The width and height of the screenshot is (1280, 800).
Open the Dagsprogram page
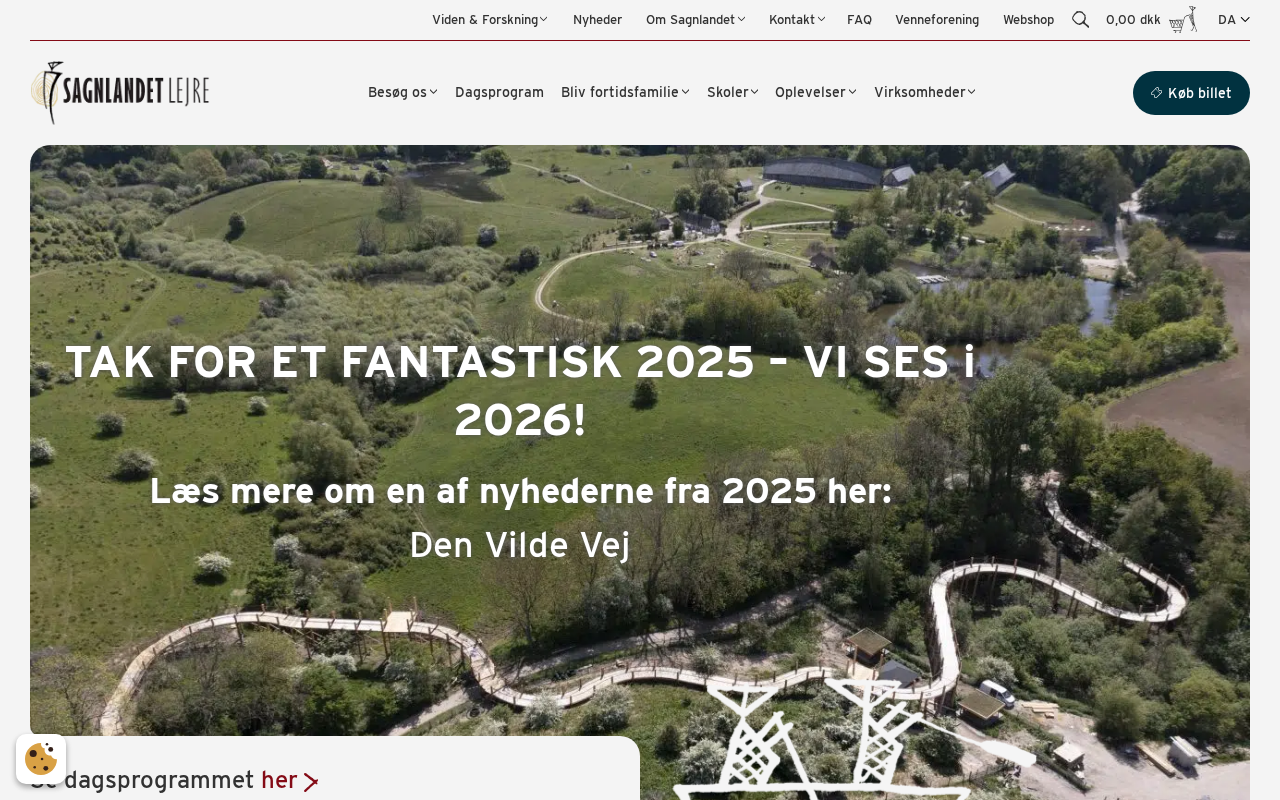pos(499,92)
